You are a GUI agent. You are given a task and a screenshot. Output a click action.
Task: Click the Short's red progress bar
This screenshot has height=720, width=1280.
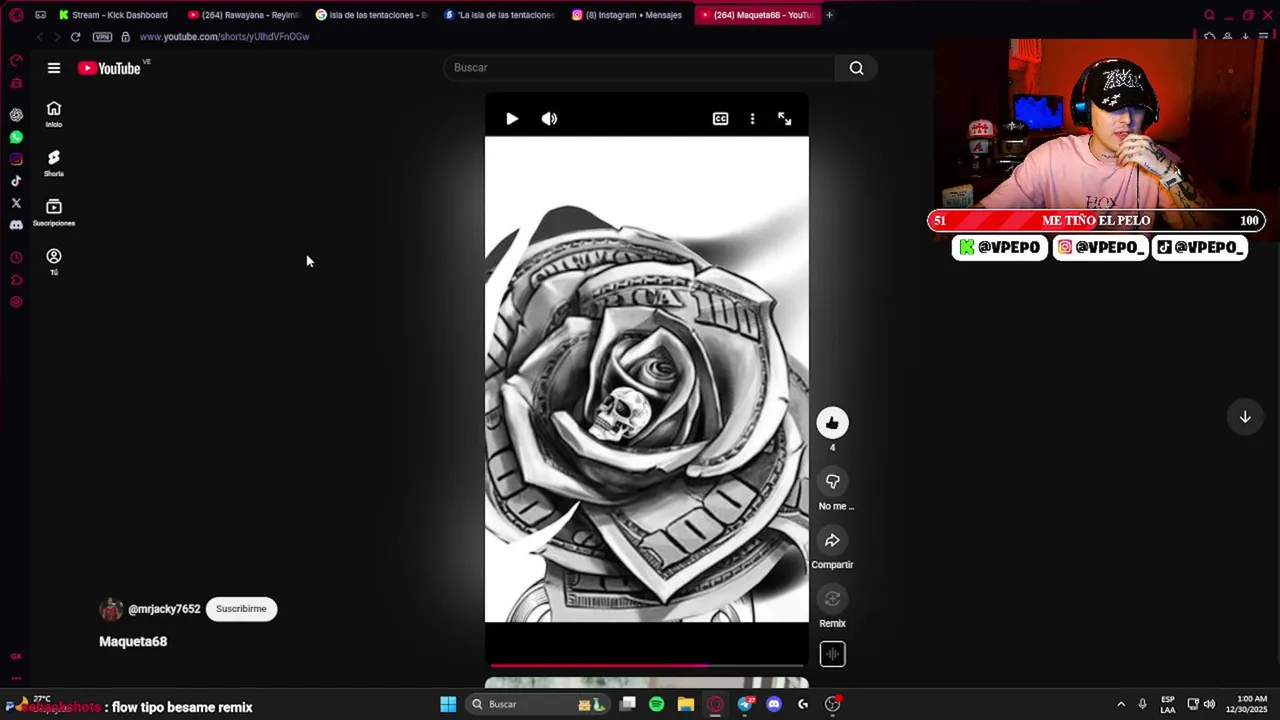647,664
